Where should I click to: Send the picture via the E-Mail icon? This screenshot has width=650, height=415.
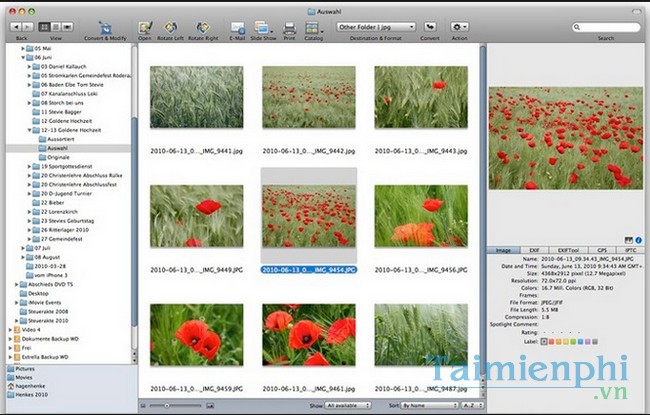coord(238,28)
